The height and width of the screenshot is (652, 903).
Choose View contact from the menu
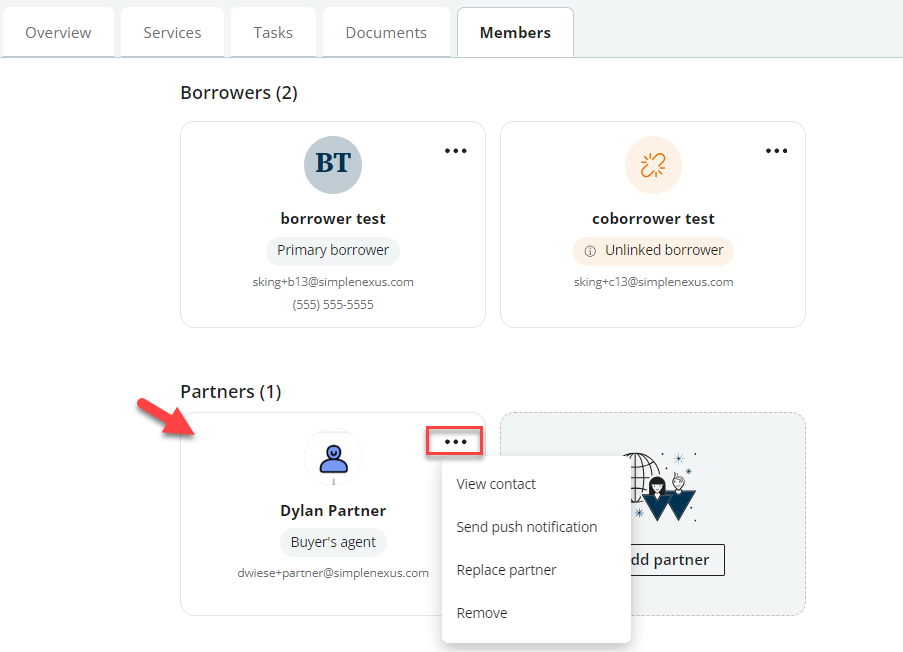496,484
